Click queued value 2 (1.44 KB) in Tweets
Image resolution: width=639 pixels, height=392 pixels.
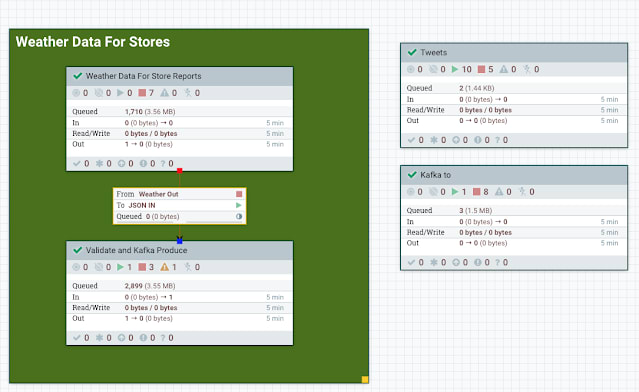[476, 88]
